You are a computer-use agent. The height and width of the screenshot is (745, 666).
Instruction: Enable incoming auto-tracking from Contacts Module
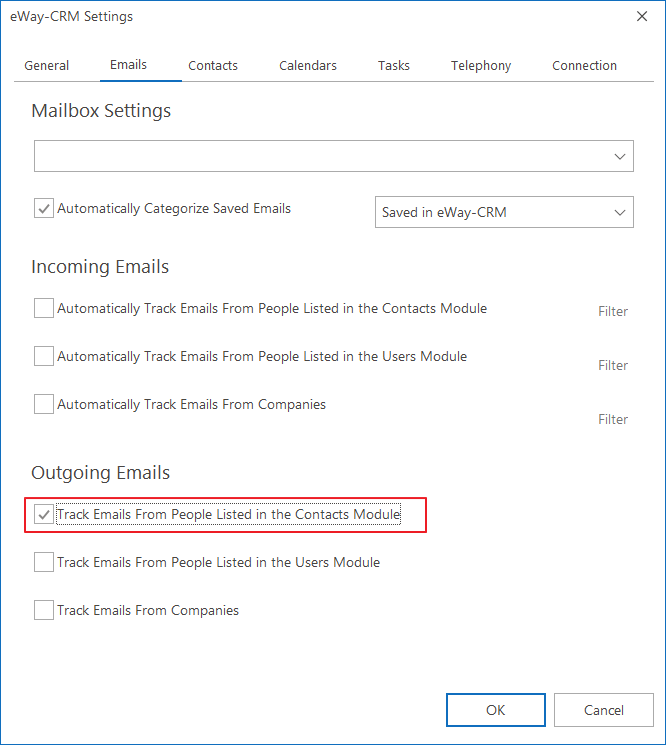pyautogui.click(x=44, y=308)
